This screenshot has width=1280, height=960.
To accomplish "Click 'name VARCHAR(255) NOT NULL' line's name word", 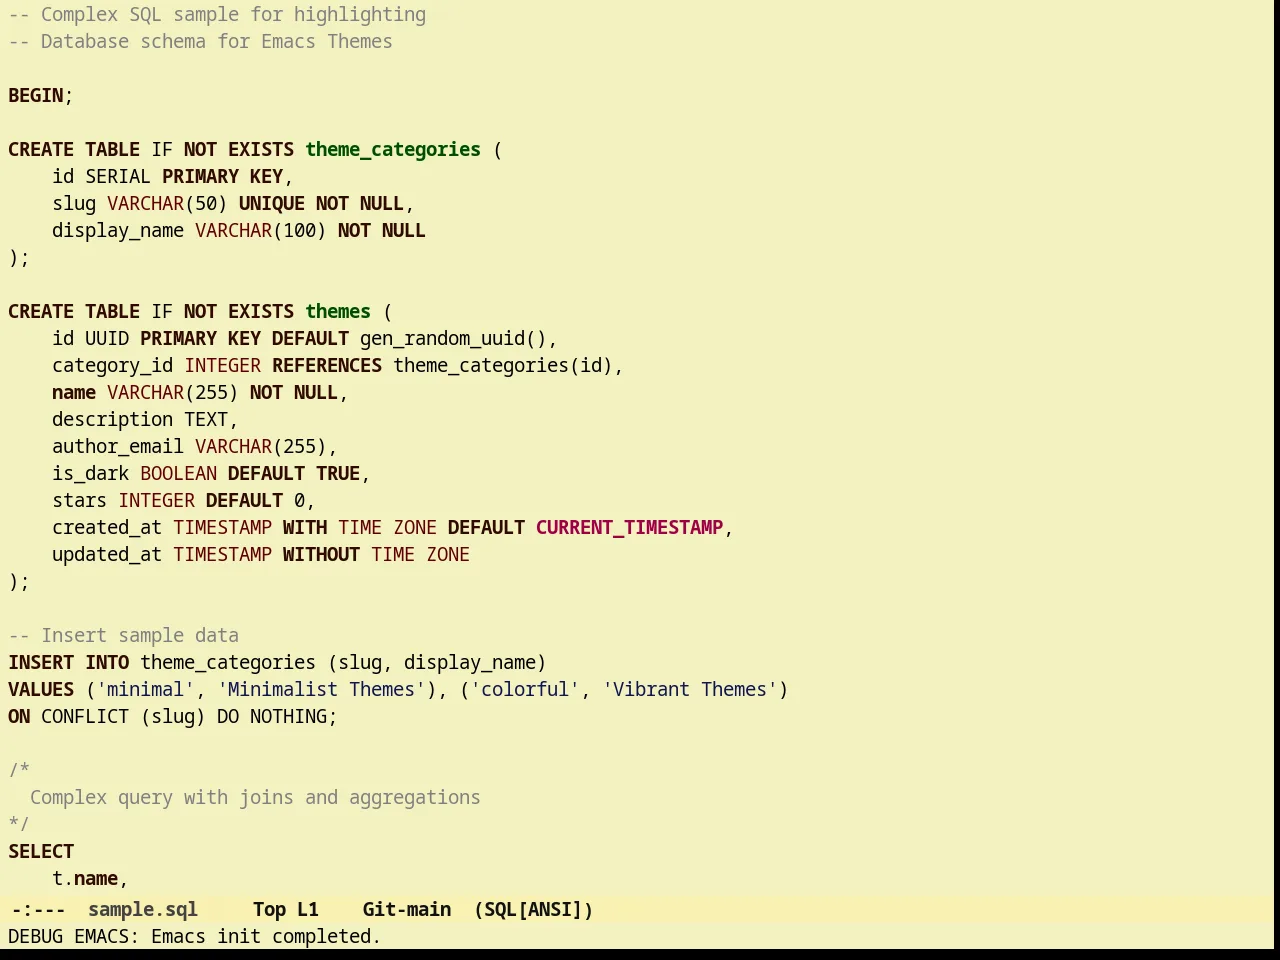I will click(74, 393).
